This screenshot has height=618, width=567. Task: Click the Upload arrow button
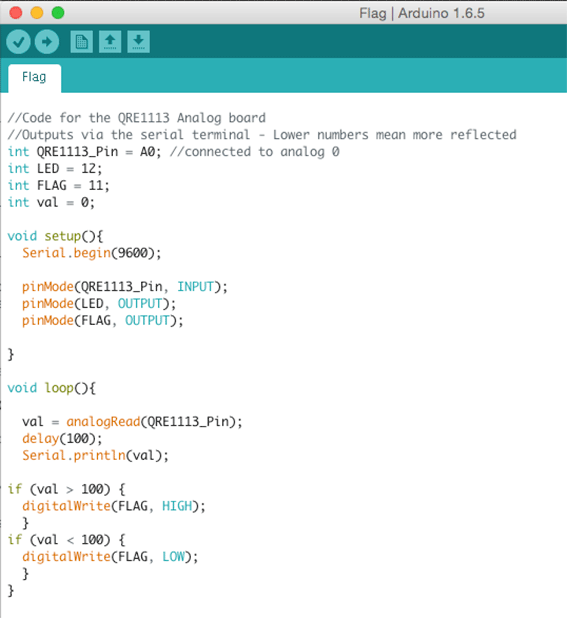click(x=47, y=41)
